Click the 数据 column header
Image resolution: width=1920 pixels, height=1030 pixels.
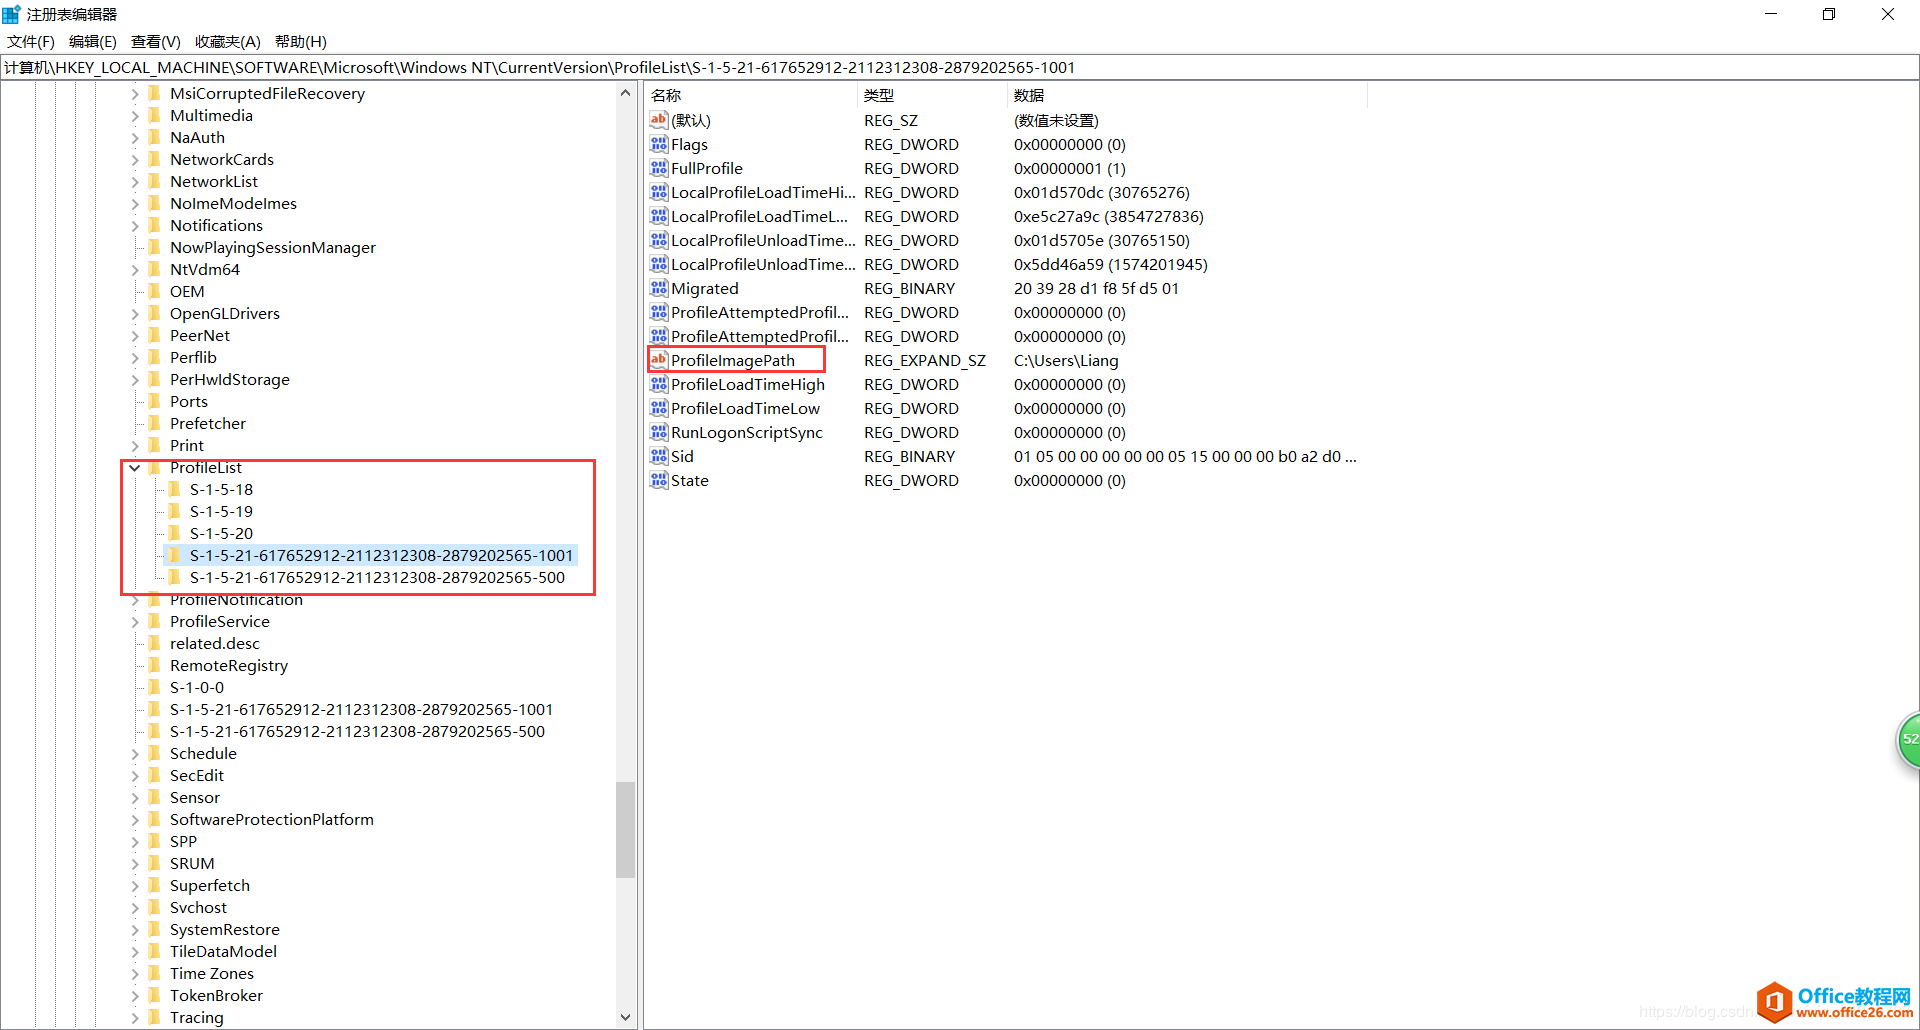(x=1187, y=95)
